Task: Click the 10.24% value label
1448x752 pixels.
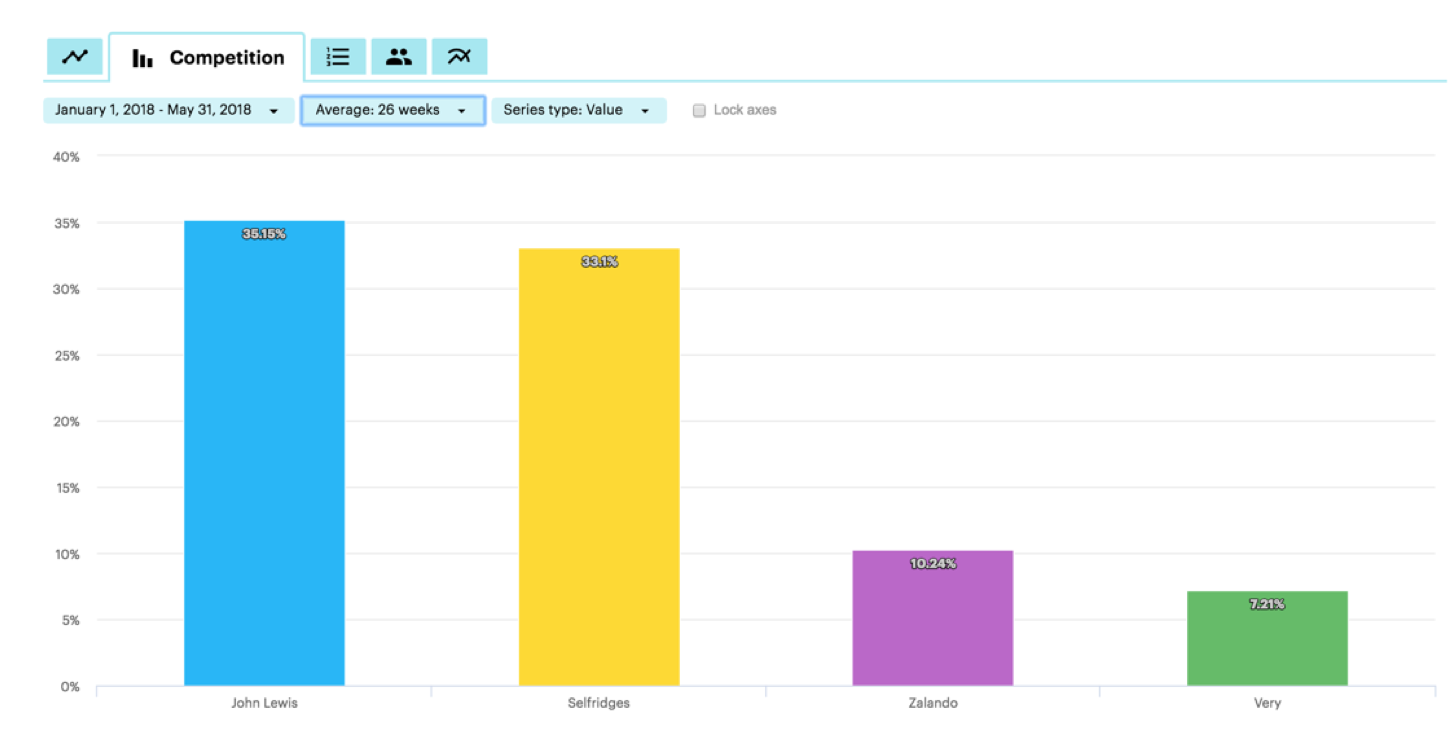Action: coord(933,564)
